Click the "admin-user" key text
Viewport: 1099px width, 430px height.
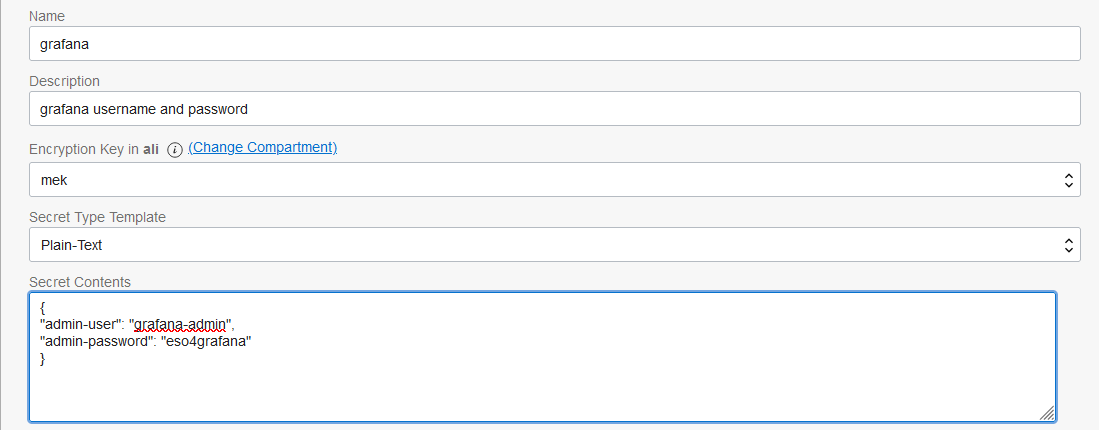(81, 324)
